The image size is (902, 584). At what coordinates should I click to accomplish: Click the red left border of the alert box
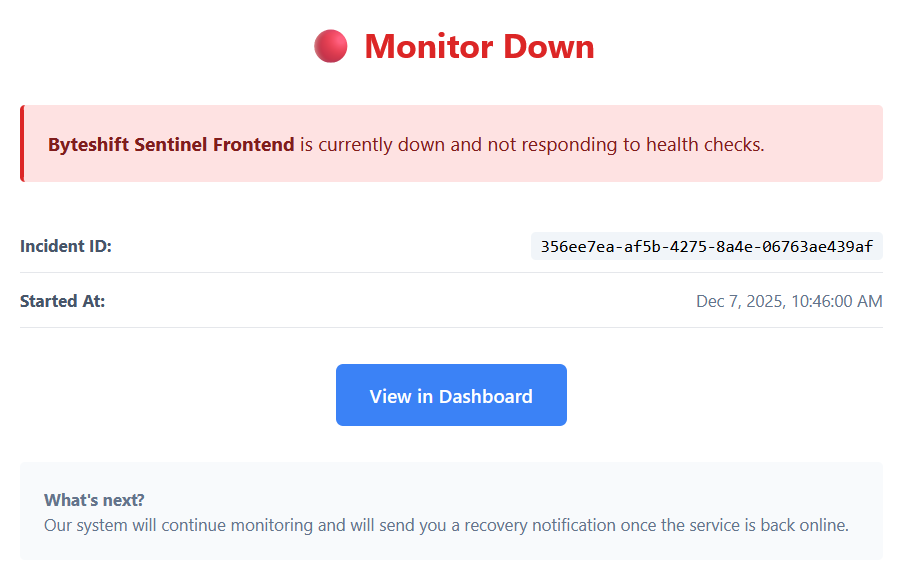(x=23, y=144)
